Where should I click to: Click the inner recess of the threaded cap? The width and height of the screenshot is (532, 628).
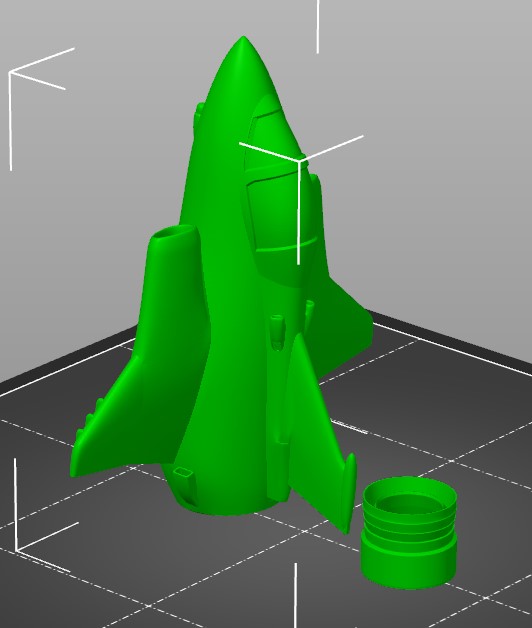pyautogui.click(x=409, y=504)
